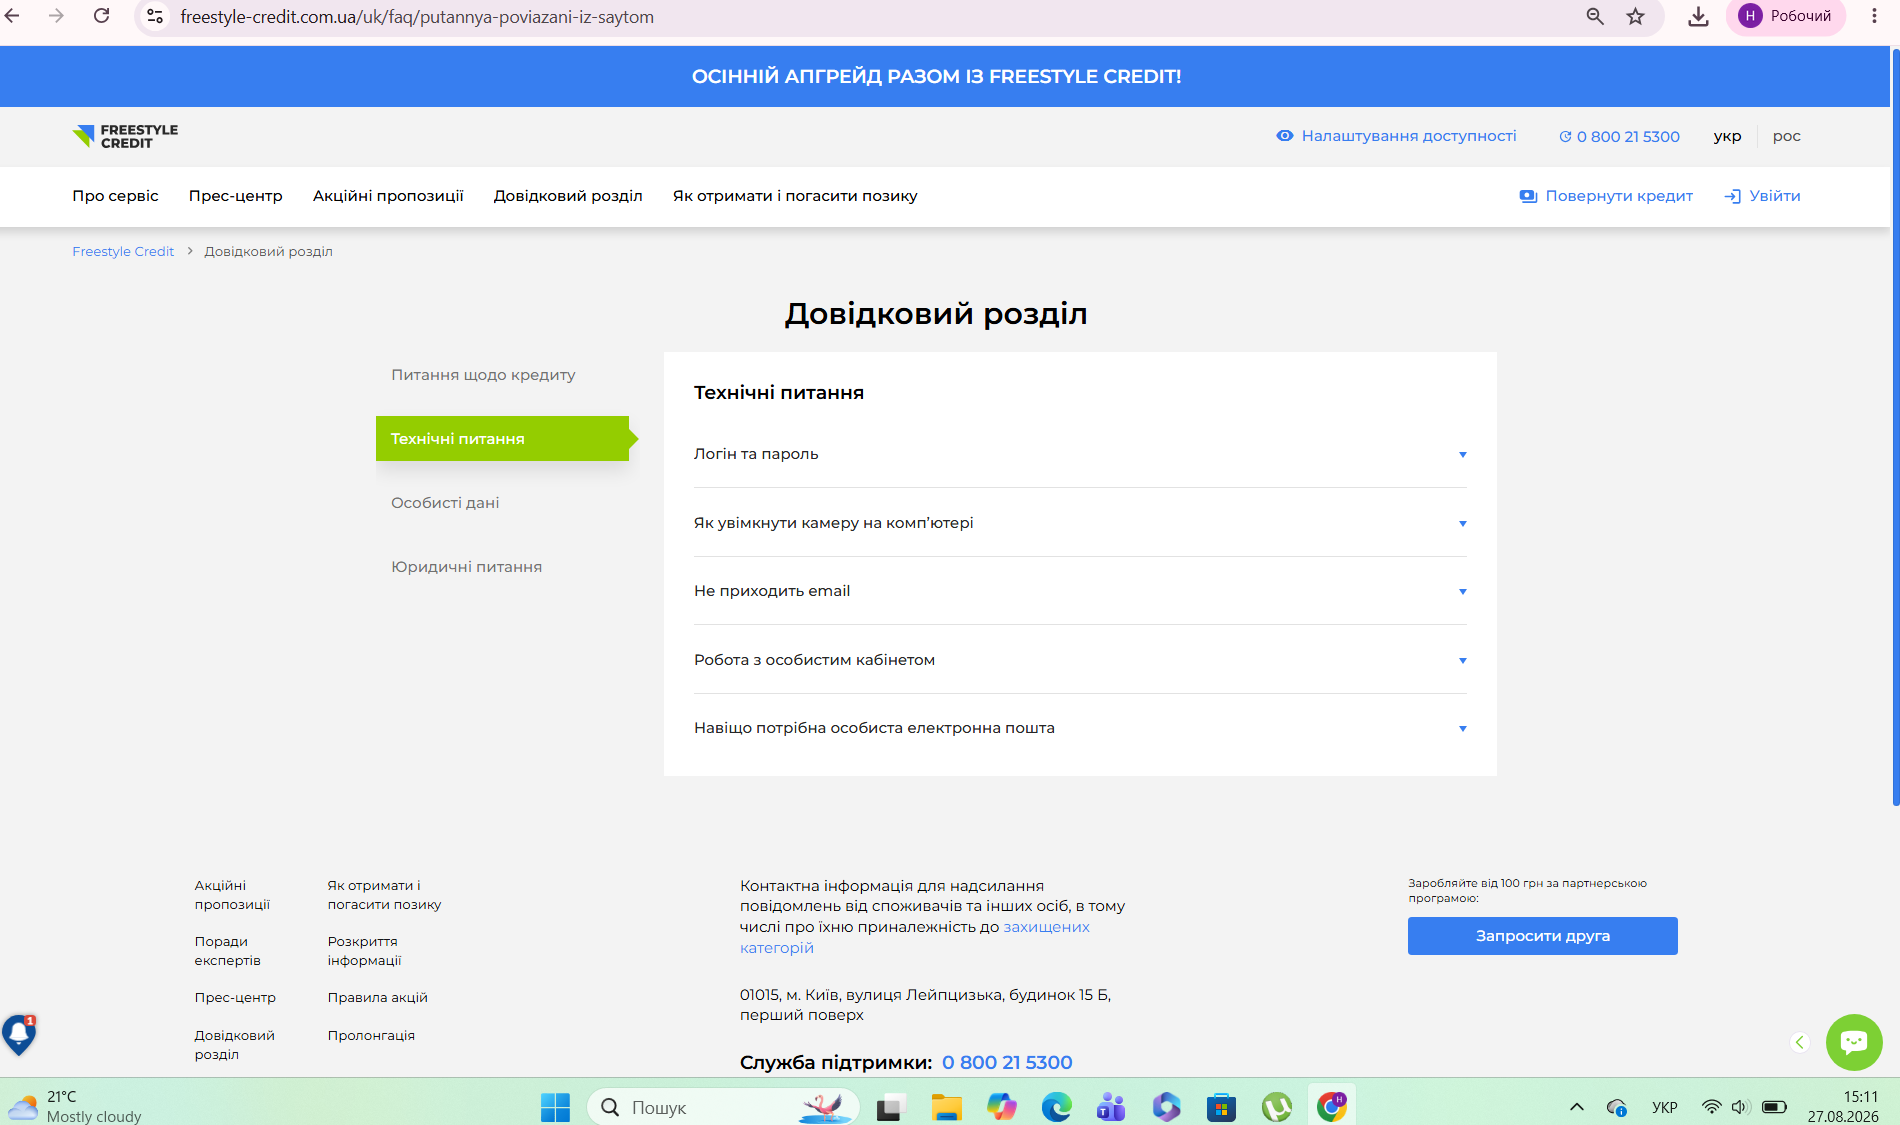This screenshot has width=1900, height=1125.
Task: Click the blue promo banner at top
Action: pyautogui.click(x=945, y=76)
